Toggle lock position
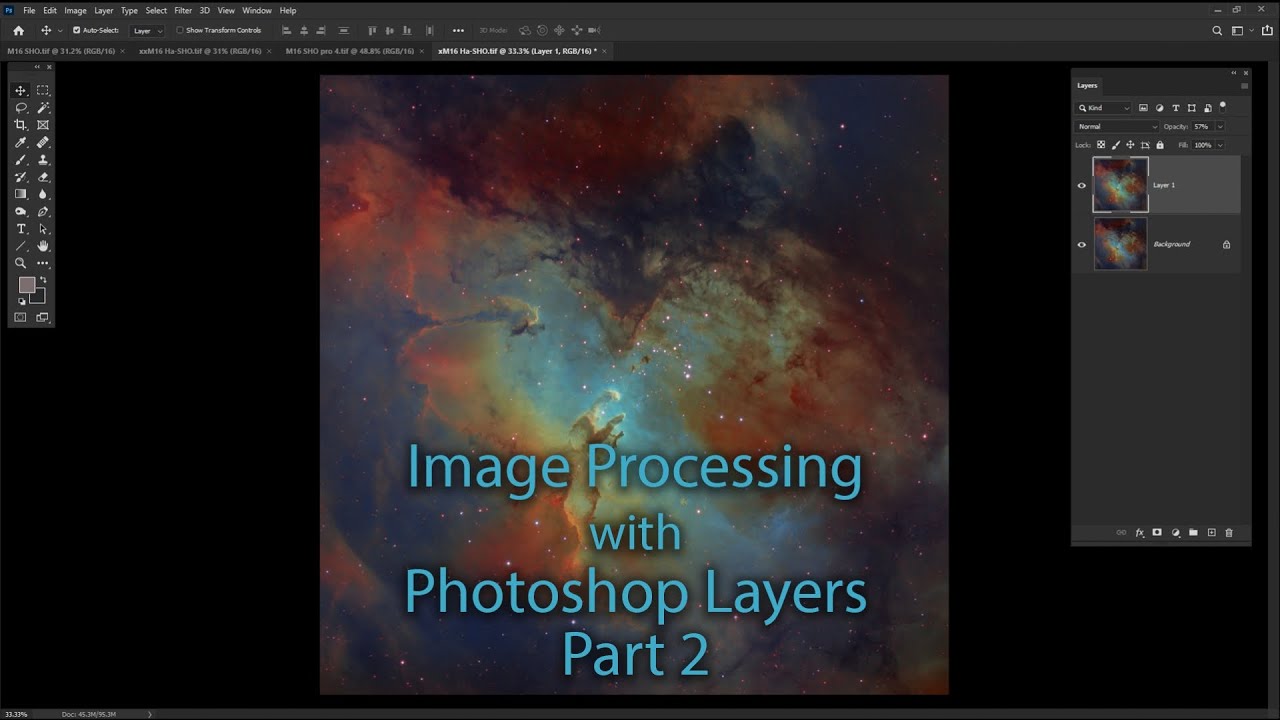 pos(1131,145)
